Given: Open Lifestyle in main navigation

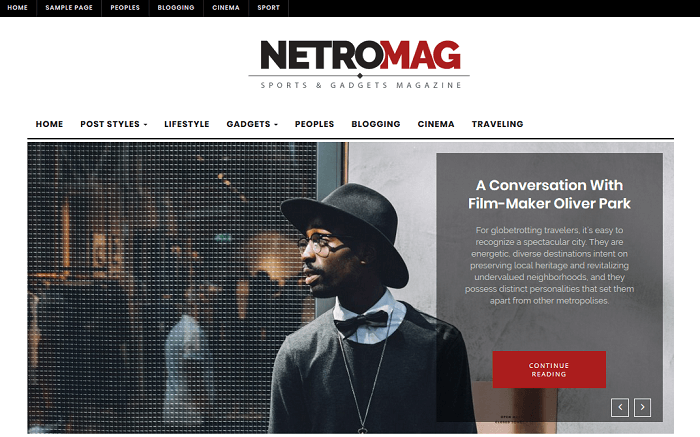Looking at the screenshot, I should point(187,124).
